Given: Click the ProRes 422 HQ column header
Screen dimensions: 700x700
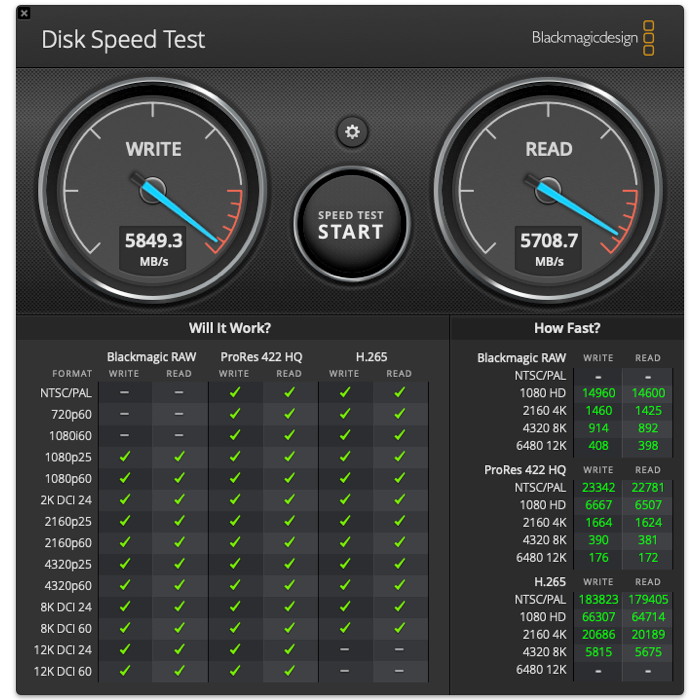Looking at the screenshot, I should coord(260,357).
